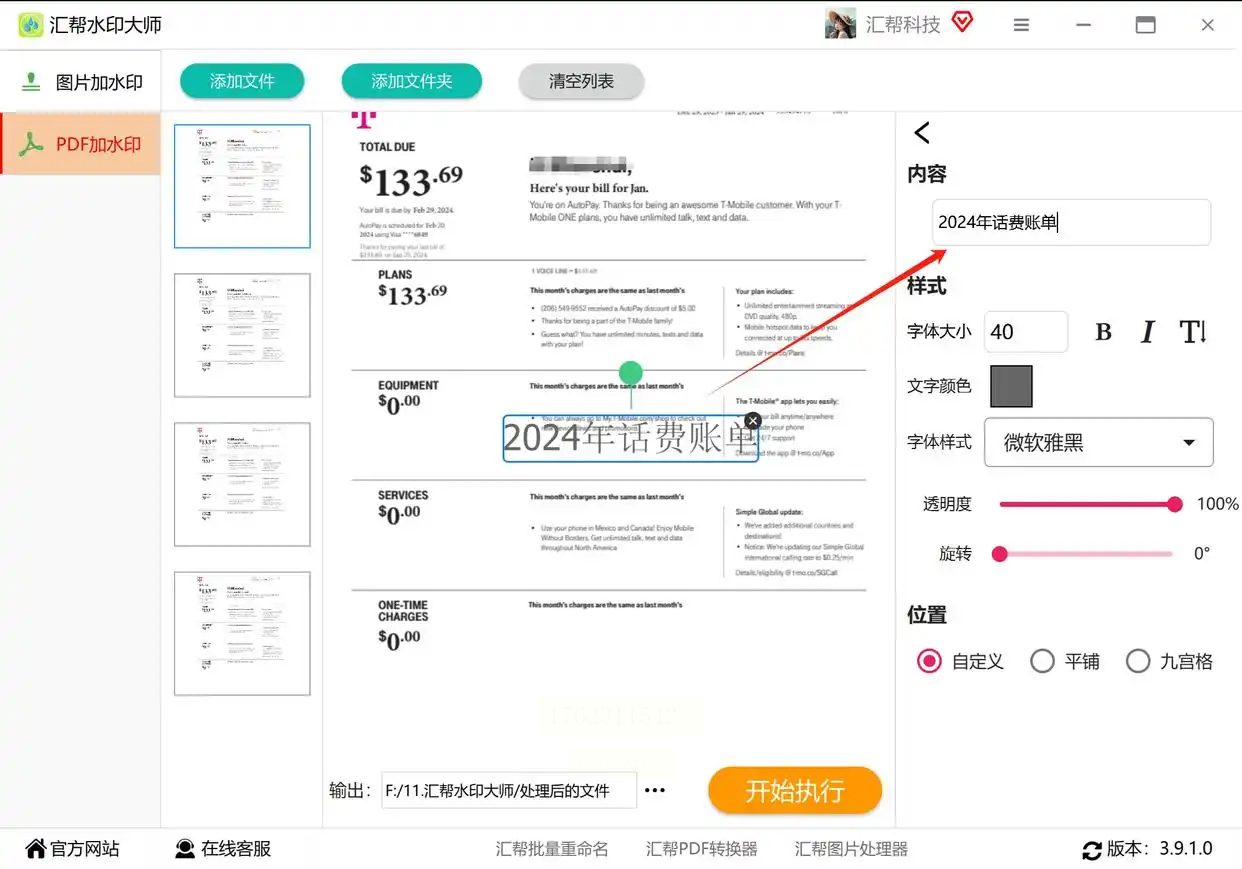Image resolution: width=1242 pixels, height=869 pixels.
Task: Click the 字体大小 input showing 40
Action: (1026, 332)
